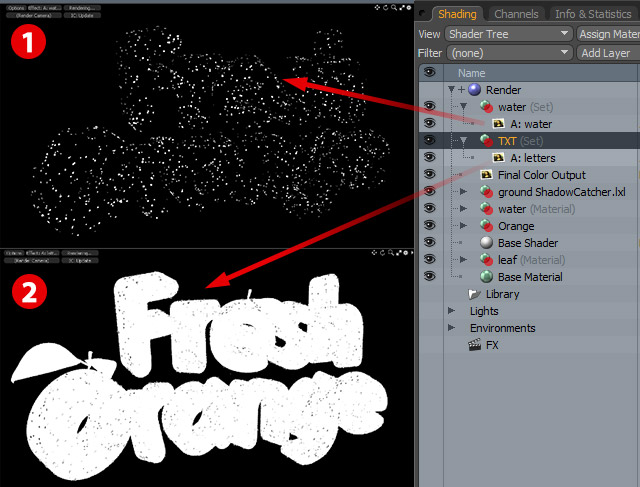Open the Shader Tree view dropdown
Image resolution: width=640 pixels, height=487 pixels.
pos(509,34)
